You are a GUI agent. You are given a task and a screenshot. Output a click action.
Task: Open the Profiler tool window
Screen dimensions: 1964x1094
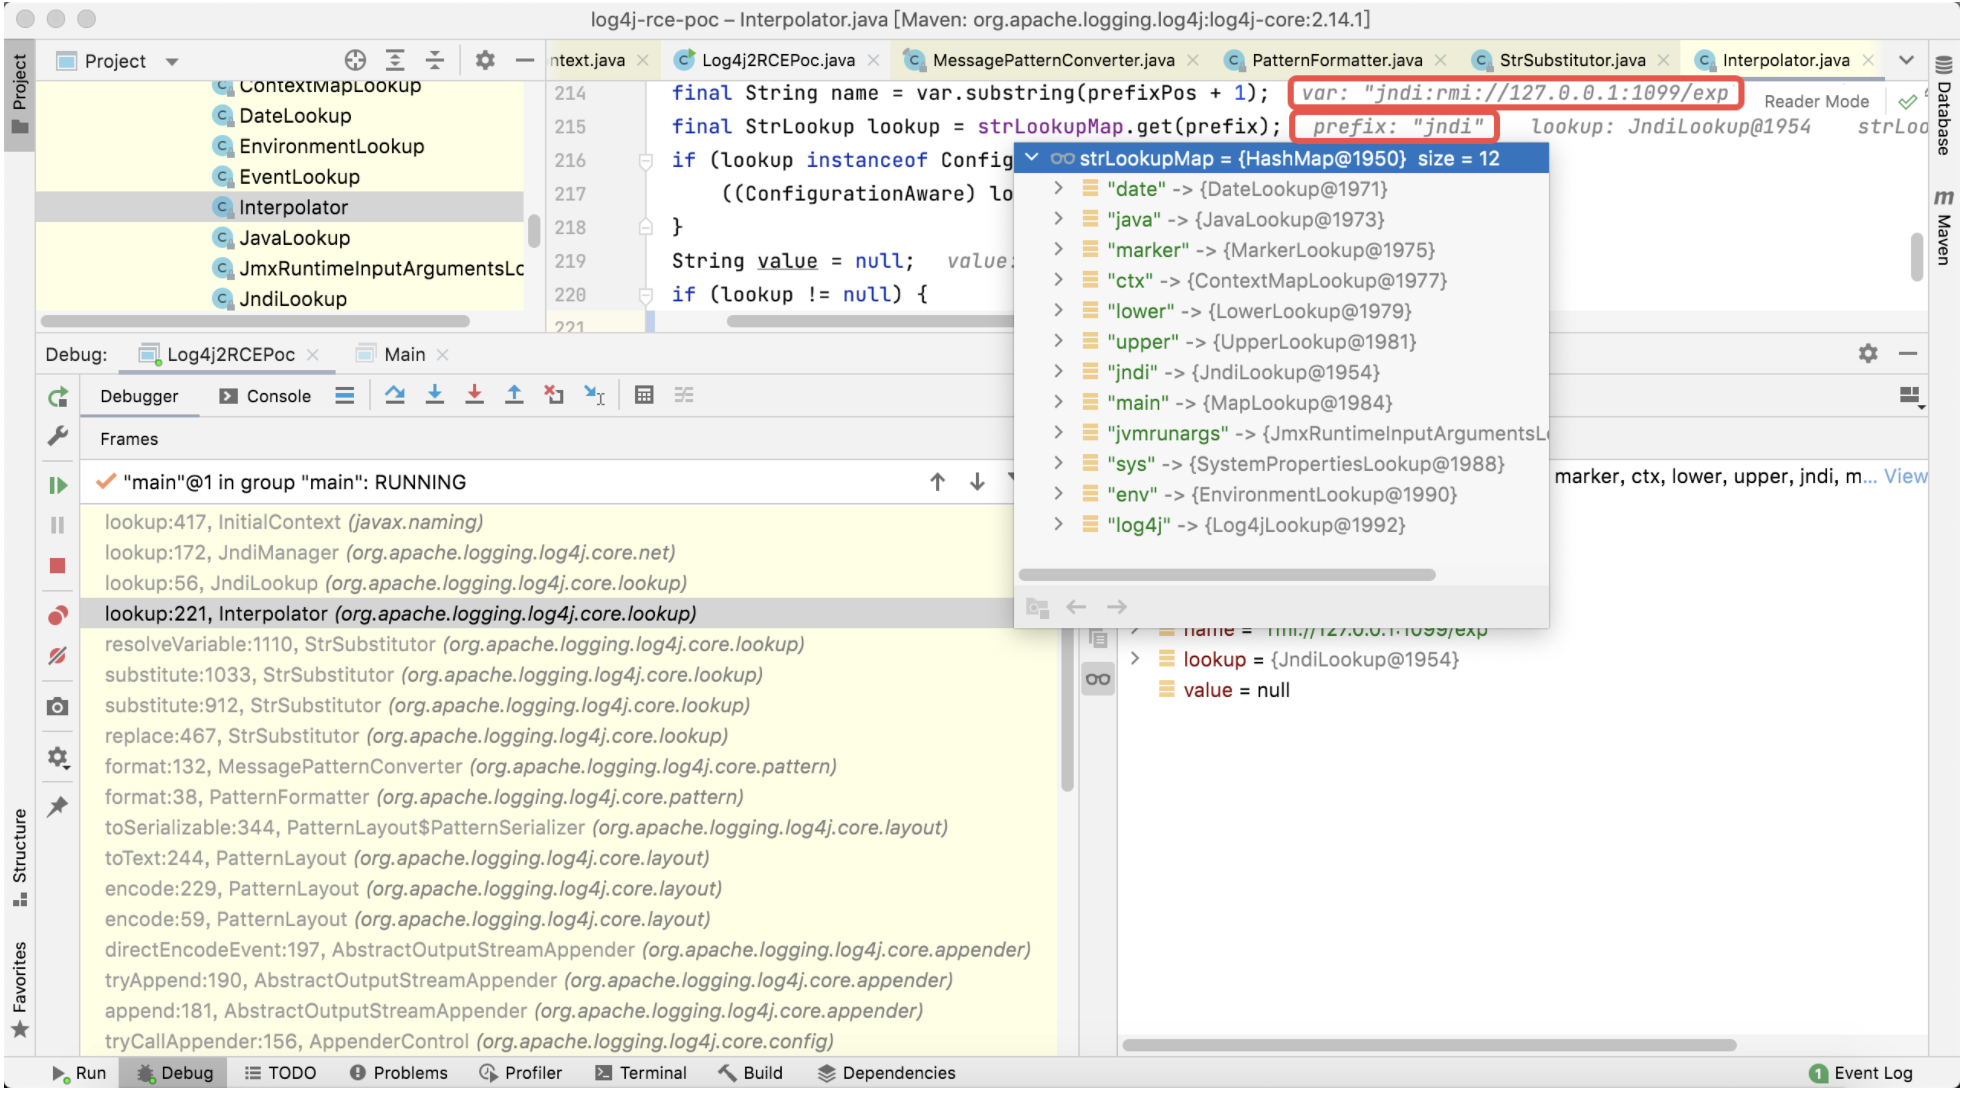click(x=521, y=1072)
